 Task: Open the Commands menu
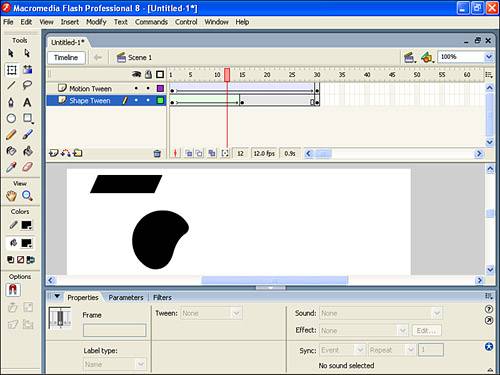pyautogui.click(x=151, y=22)
